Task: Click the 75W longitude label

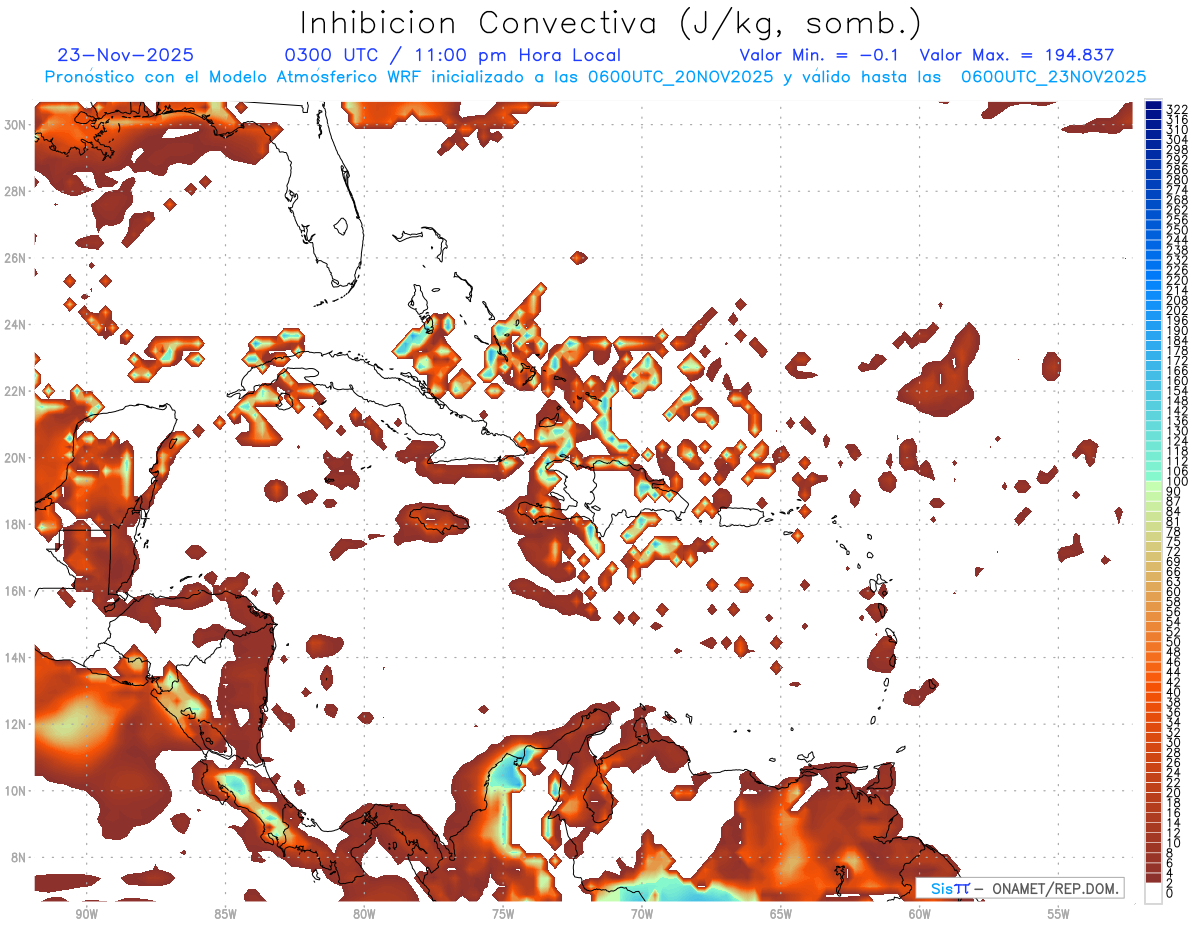Action: click(503, 914)
